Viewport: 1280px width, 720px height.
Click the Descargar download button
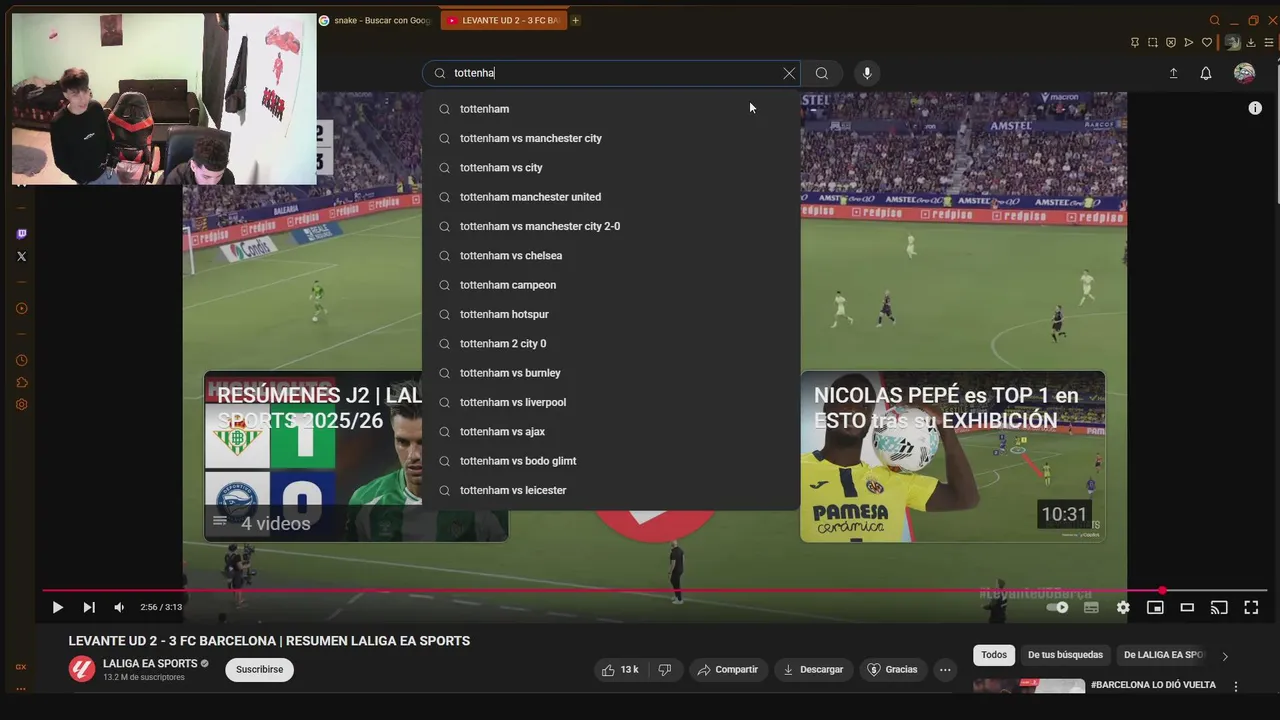point(813,670)
